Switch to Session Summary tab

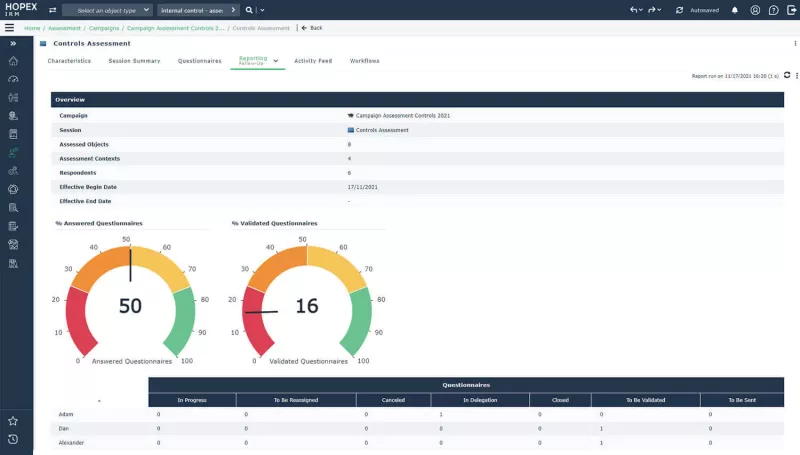134,61
